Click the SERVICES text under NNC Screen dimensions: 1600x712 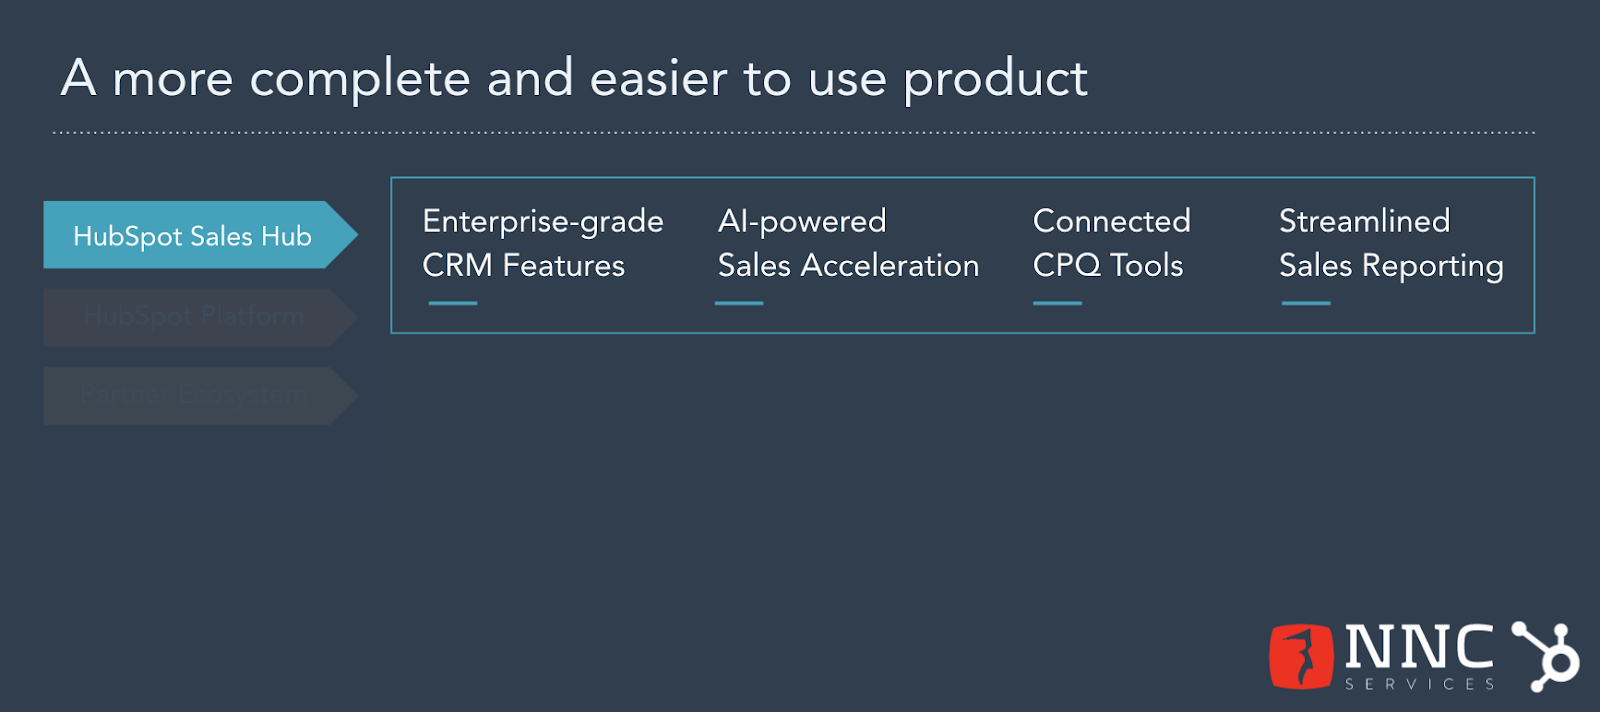click(x=1419, y=684)
